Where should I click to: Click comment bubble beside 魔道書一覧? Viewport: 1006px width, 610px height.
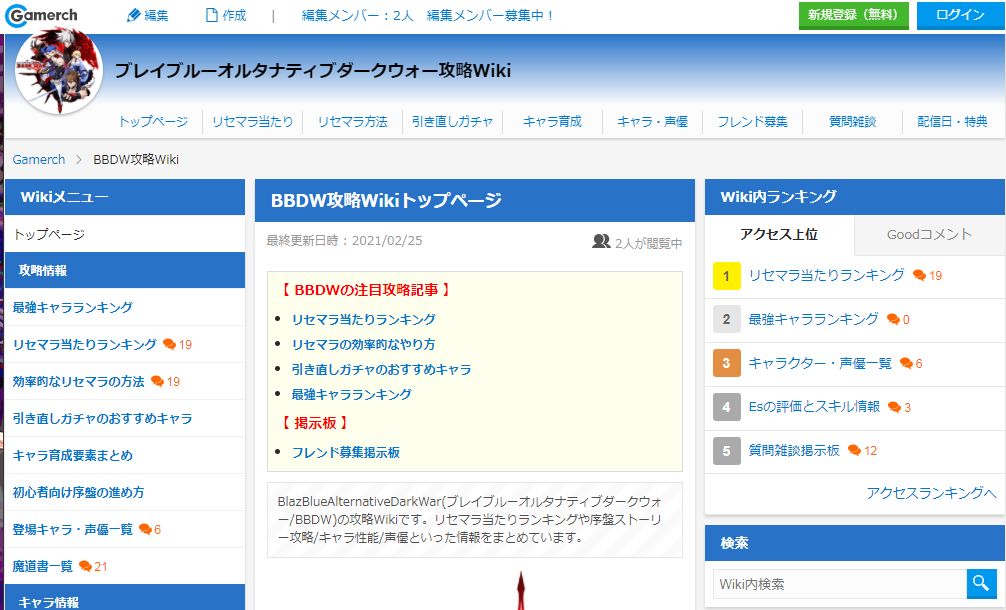point(85,566)
